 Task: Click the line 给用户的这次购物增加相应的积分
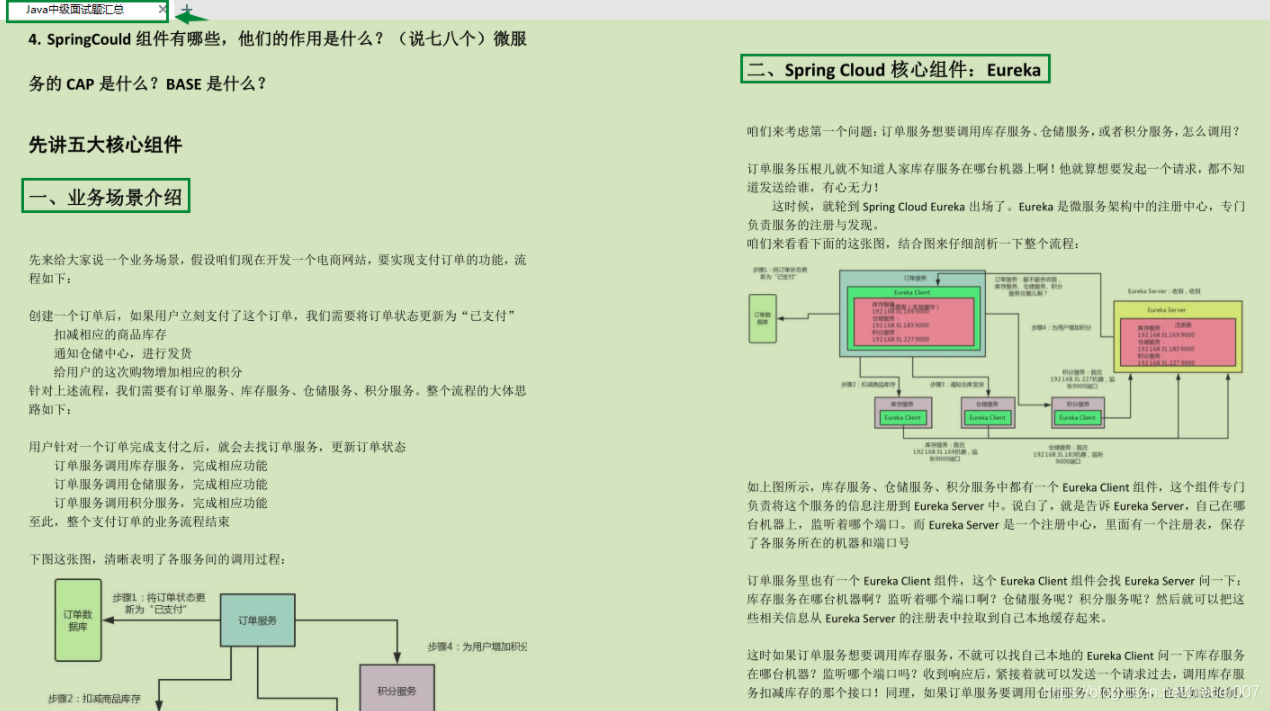[148, 372]
